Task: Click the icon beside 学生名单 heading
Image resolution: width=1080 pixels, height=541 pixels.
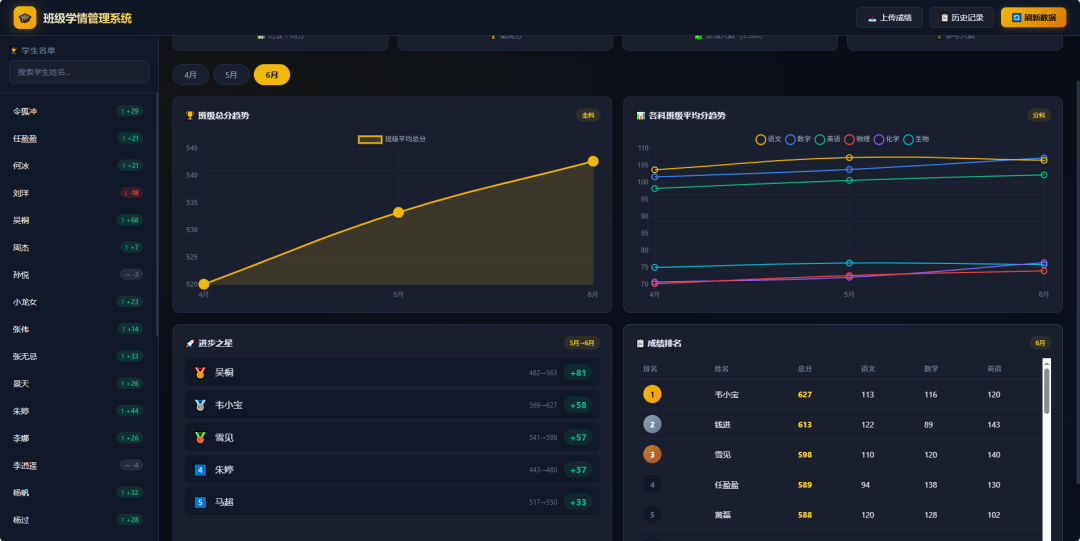Action: click(x=14, y=51)
